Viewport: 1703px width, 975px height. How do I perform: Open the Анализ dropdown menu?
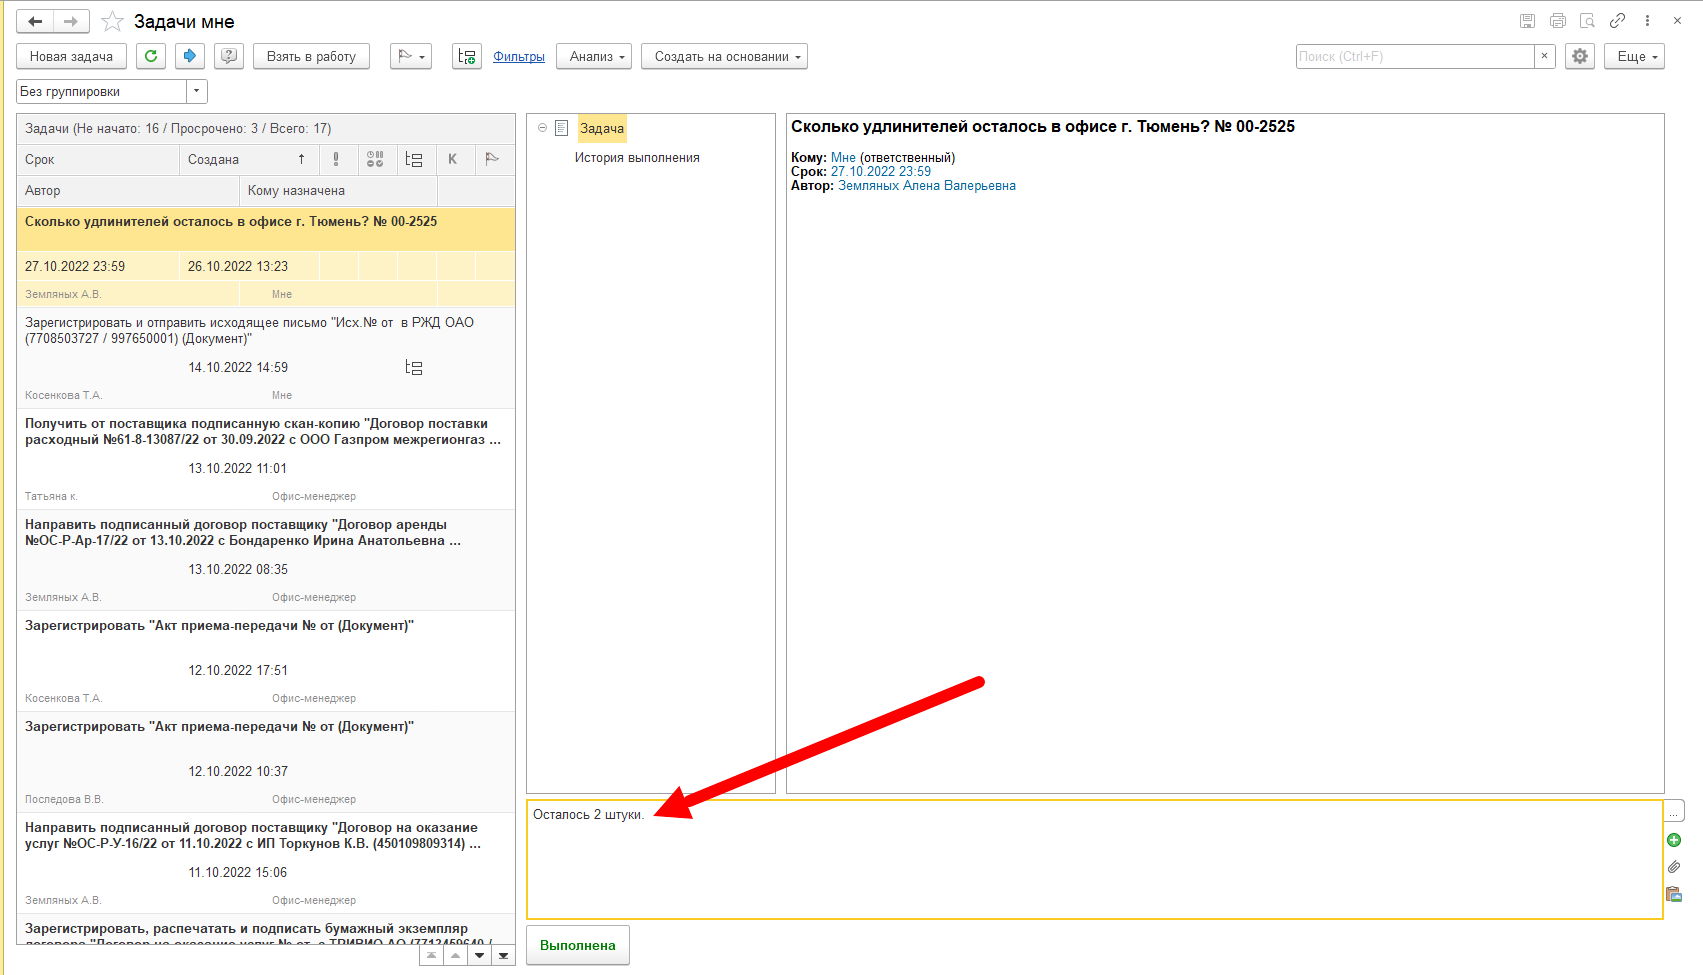pos(594,56)
